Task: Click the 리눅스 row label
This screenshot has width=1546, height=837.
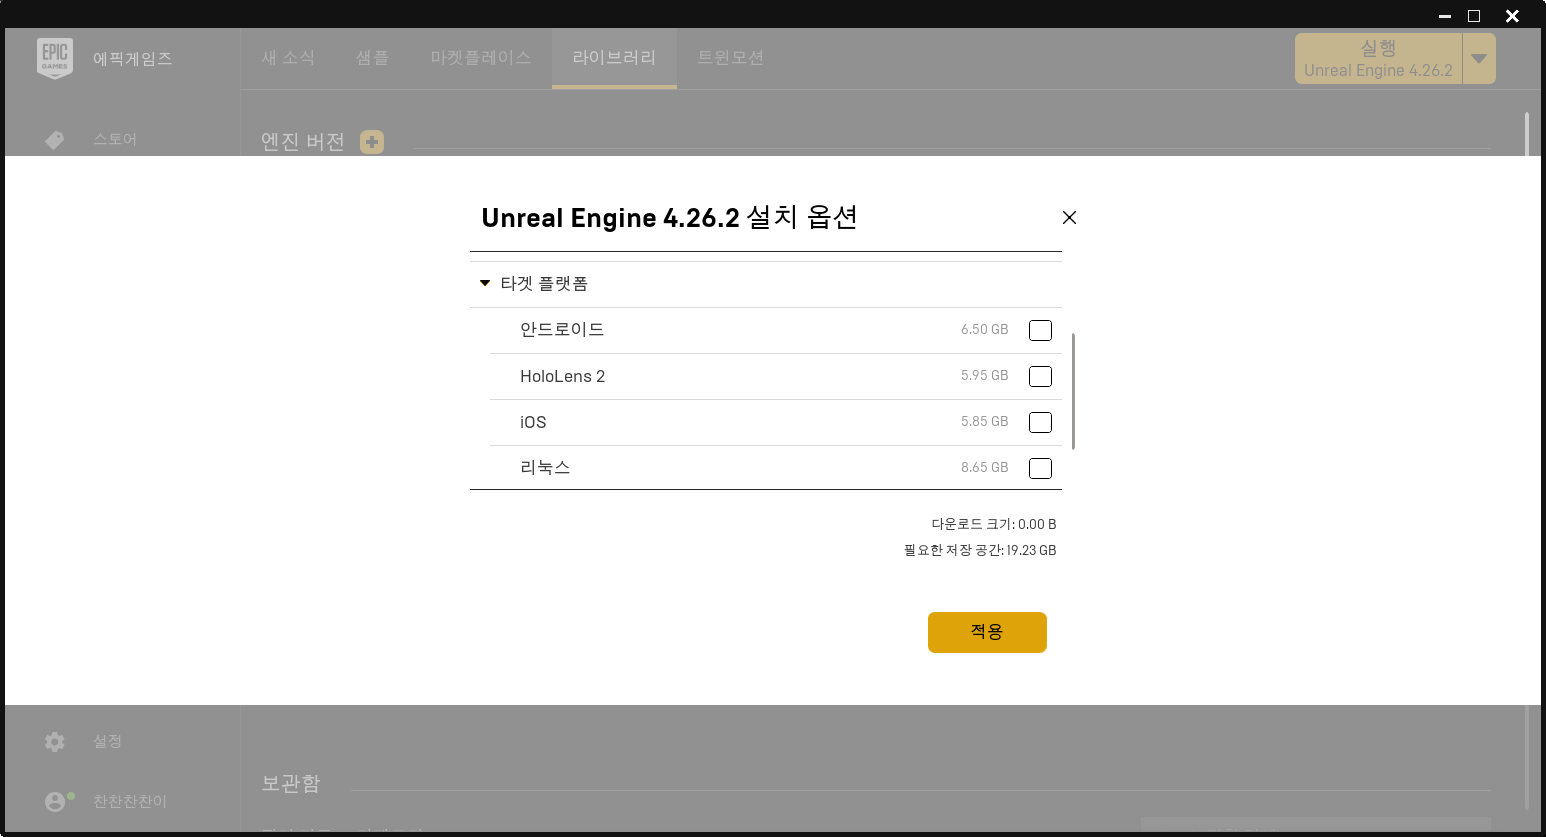Action: (x=545, y=468)
